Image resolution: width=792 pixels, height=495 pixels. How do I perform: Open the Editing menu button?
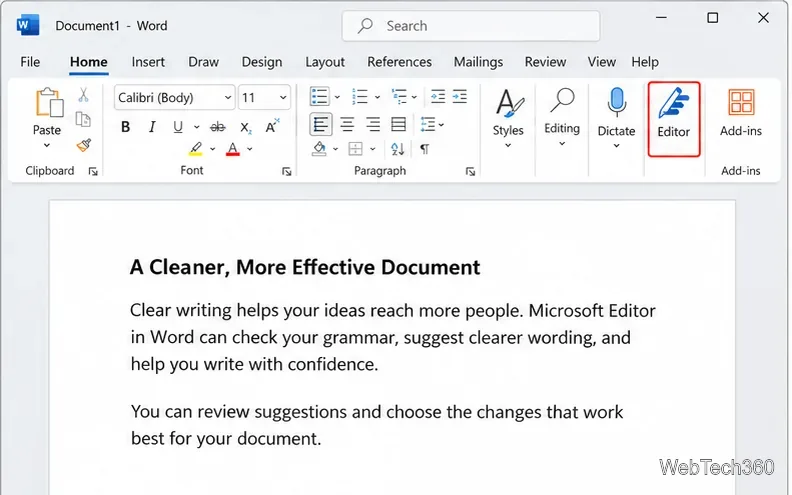(562, 119)
